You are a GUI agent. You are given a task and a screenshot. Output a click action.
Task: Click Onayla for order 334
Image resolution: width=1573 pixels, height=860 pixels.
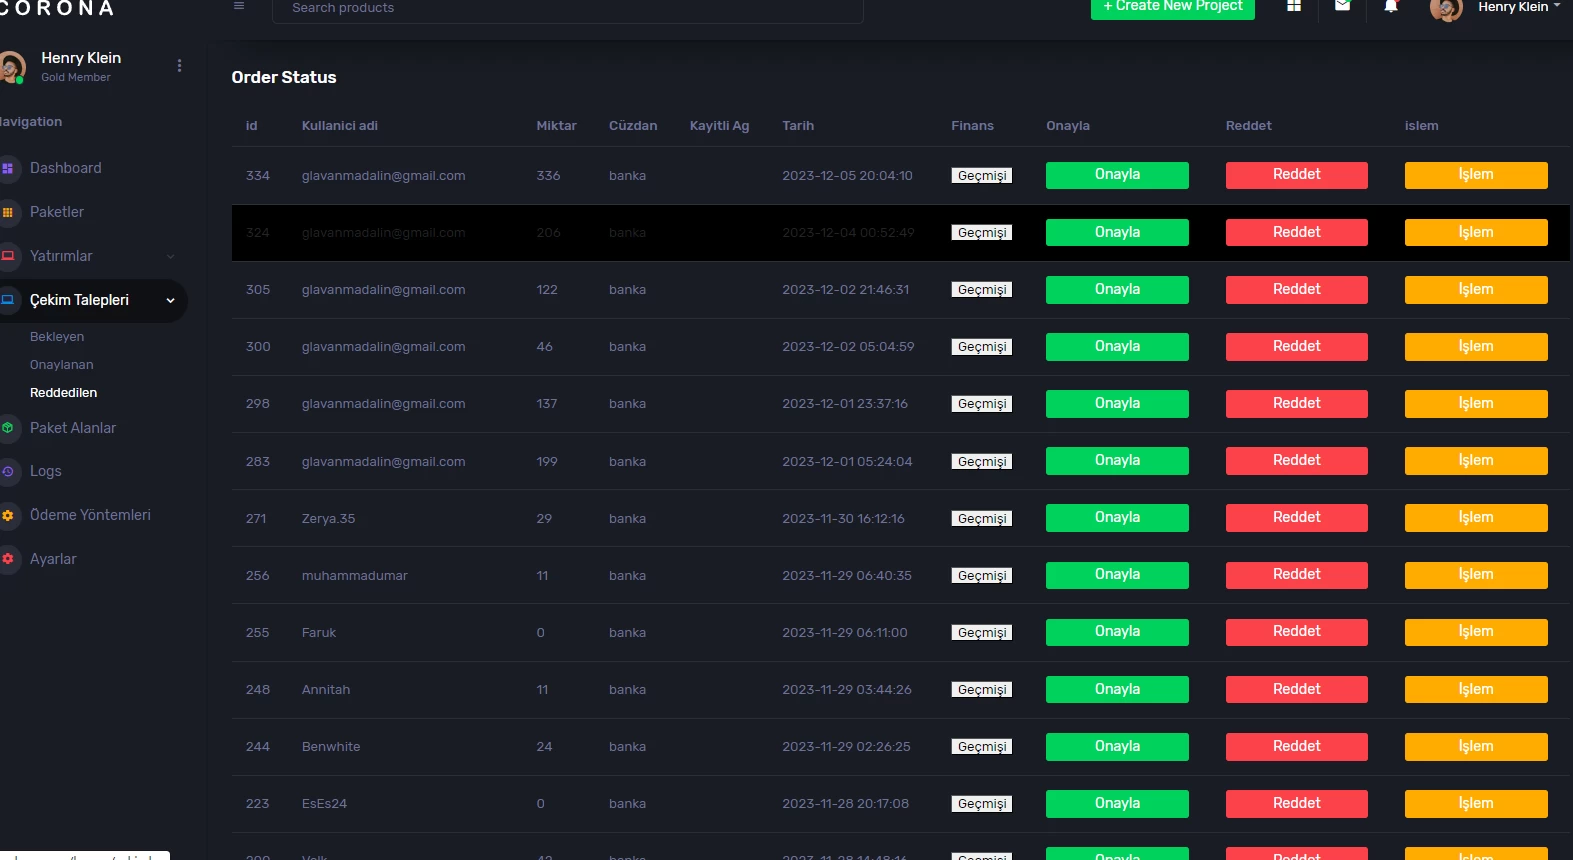point(1117,175)
